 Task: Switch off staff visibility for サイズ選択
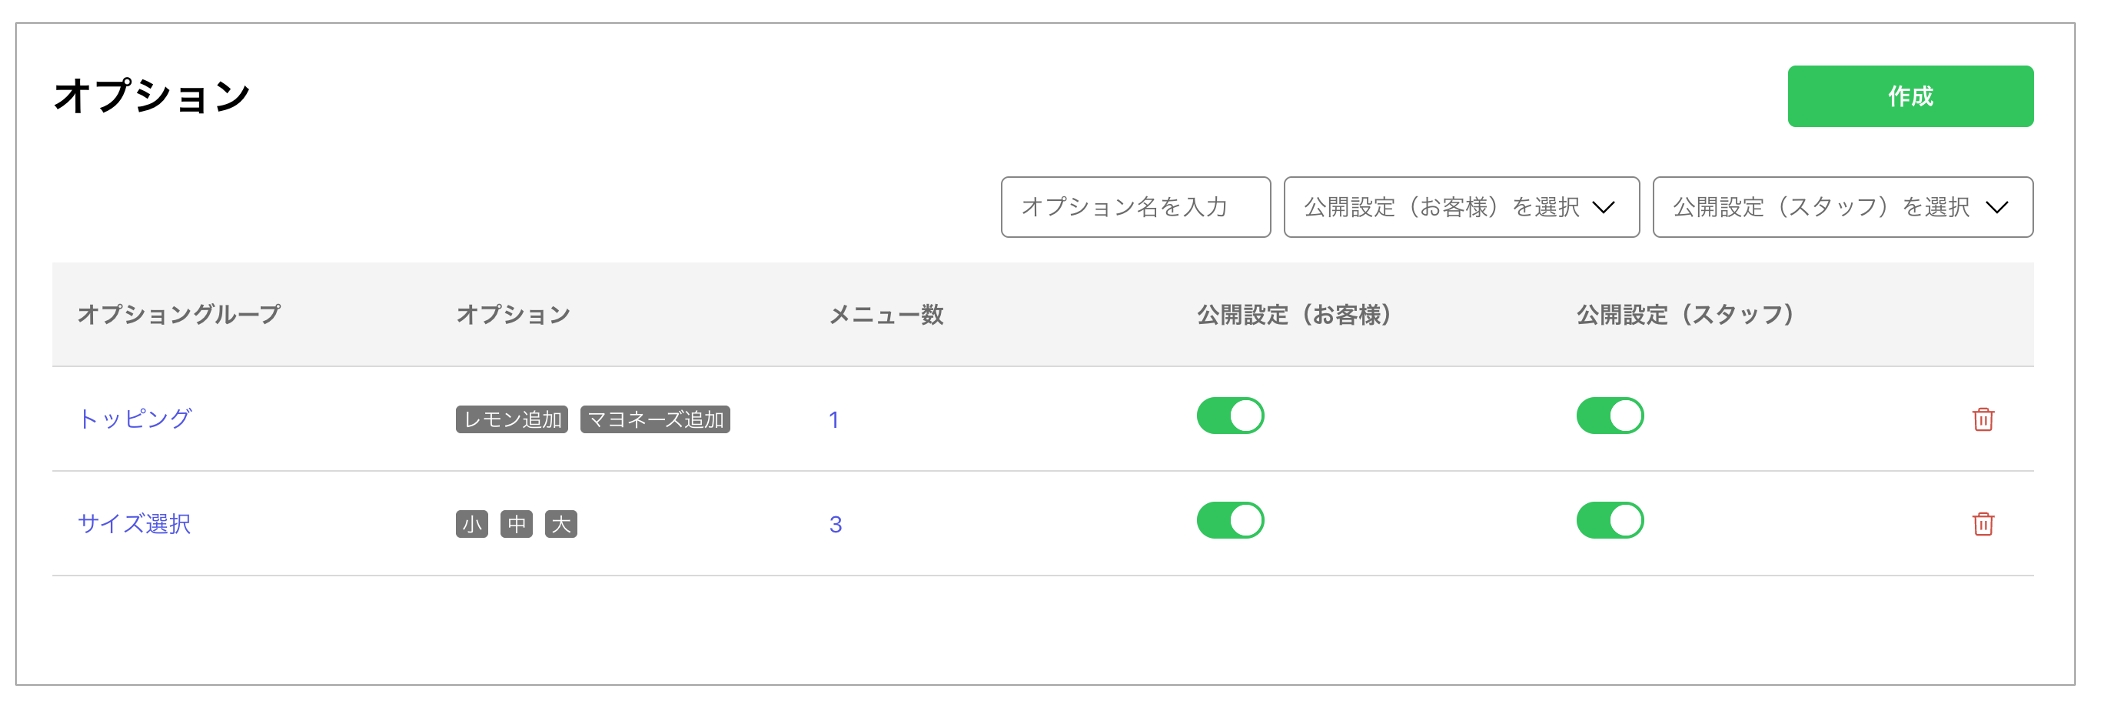pyautogui.click(x=1609, y=521)
